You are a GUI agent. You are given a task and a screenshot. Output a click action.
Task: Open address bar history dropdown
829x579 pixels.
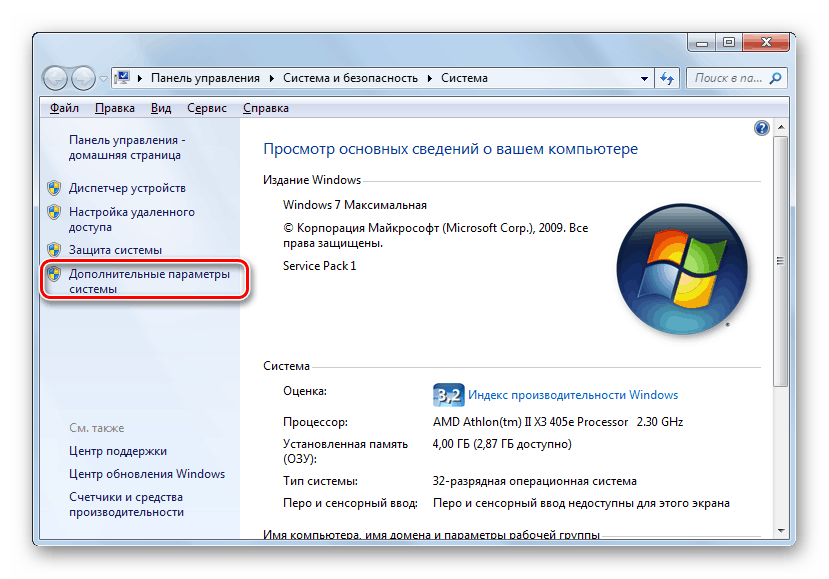point(644,79)
